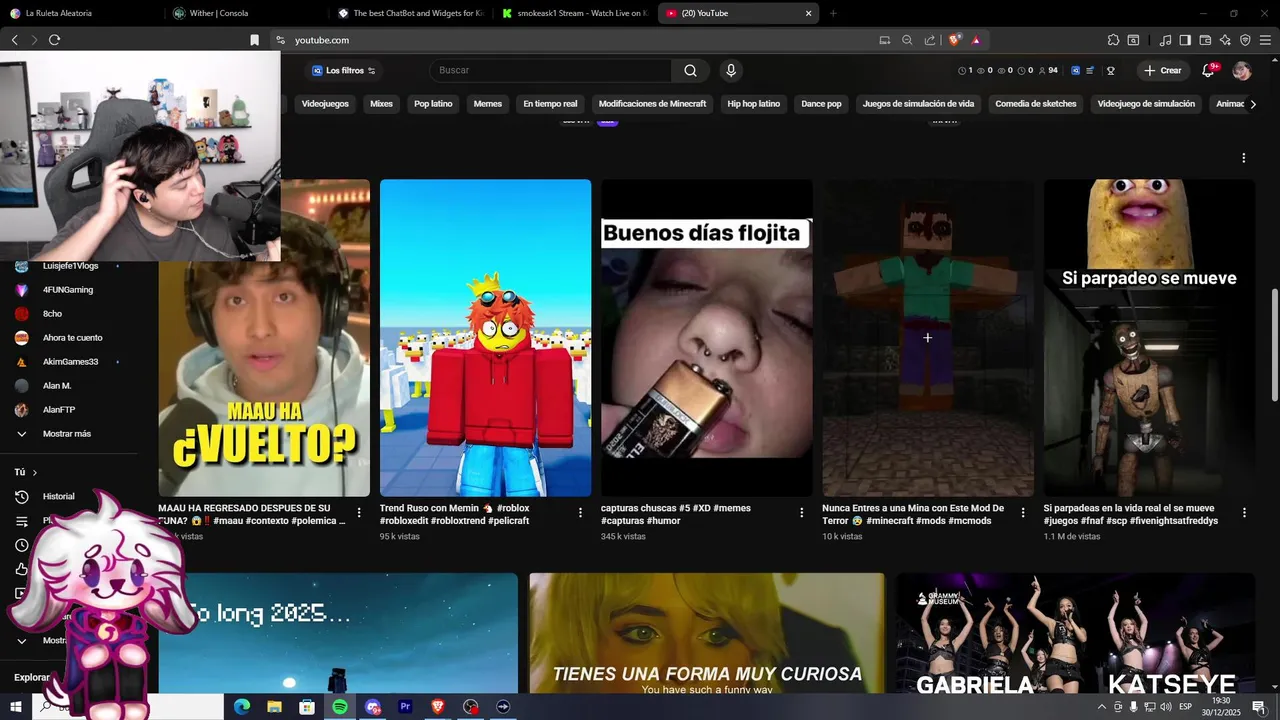Open the browser hamburger menu

tap(1265, 40)
